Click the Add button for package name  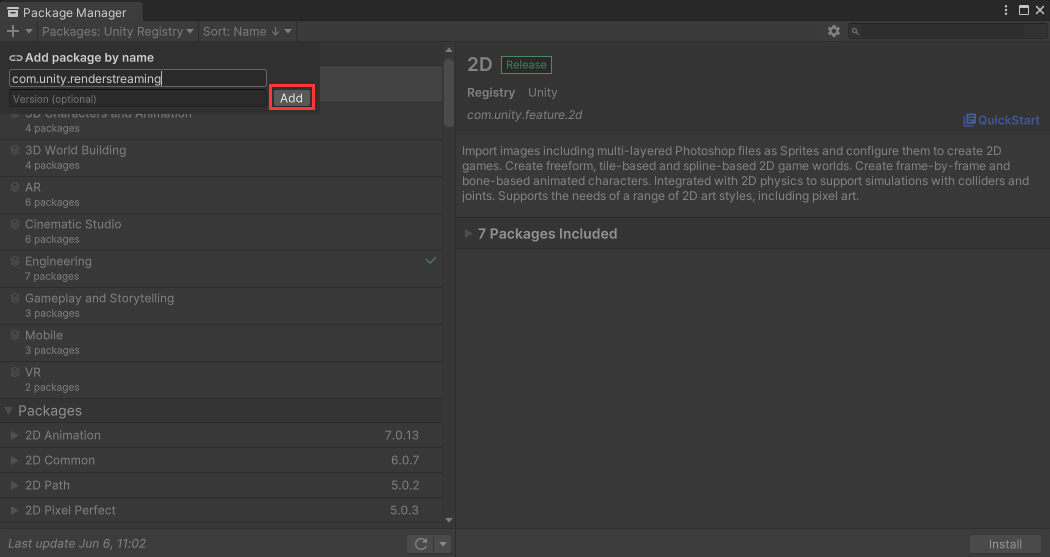click(291, 98)
